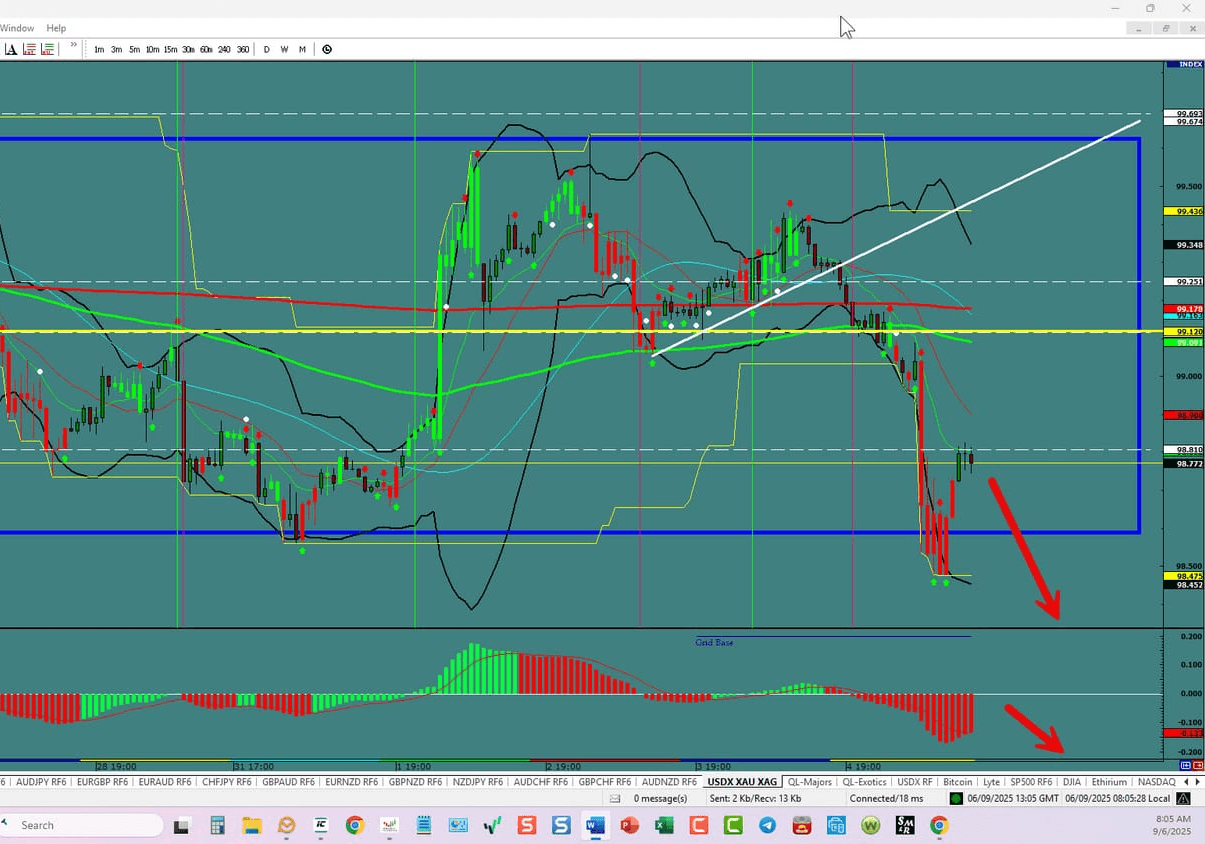Click the first chart-template icon in the toolbar
This screenshot has height=844, width=1205.
[31, 48]
